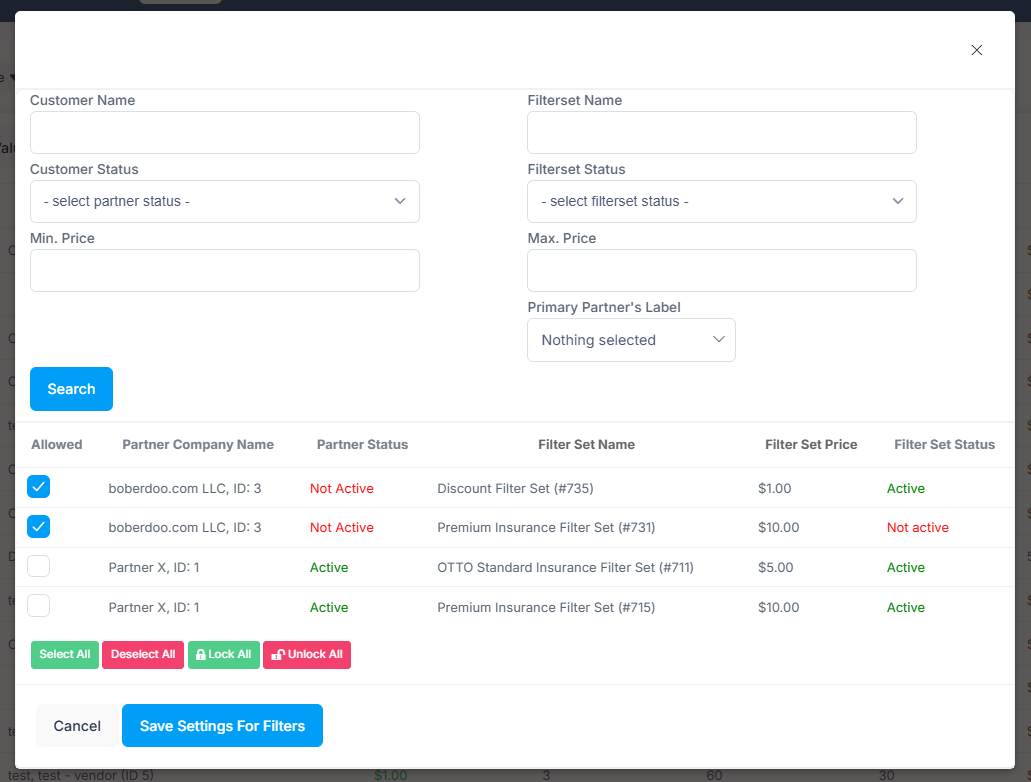Close the dialog with the X icon
1031x782 pixels.
(x=977, y=50)
